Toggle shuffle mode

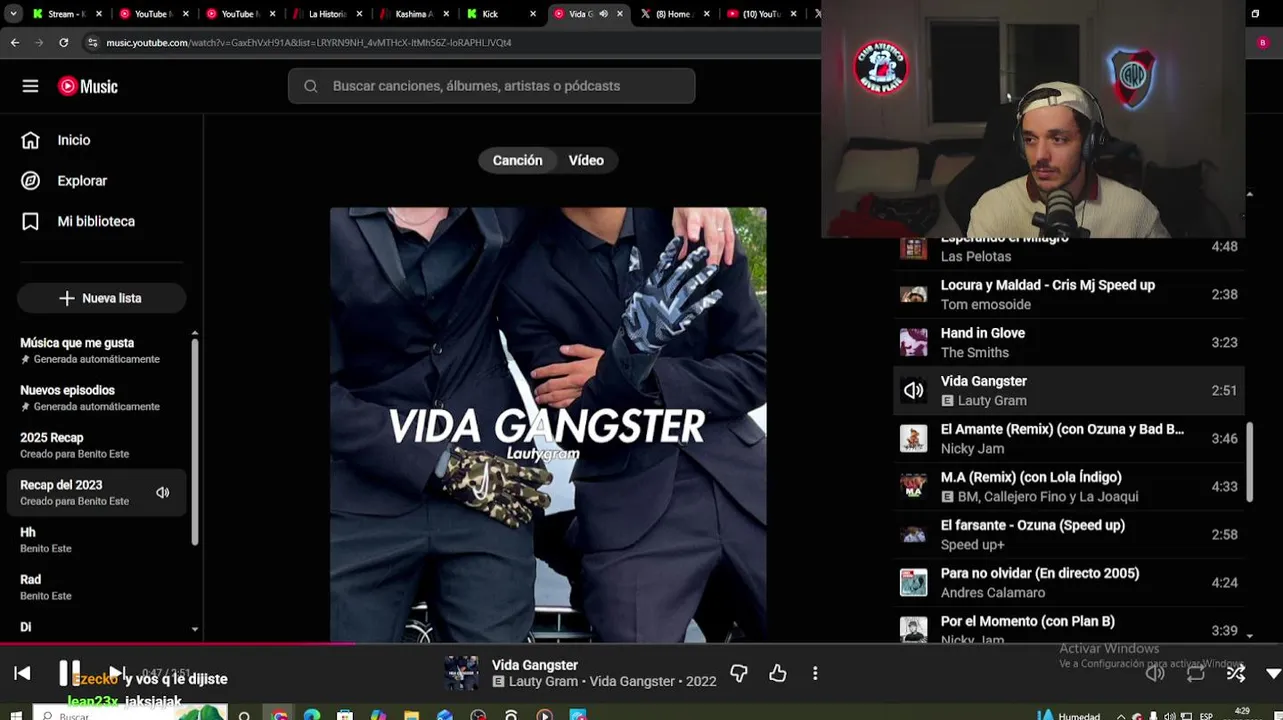click(x=1236, y=673)
